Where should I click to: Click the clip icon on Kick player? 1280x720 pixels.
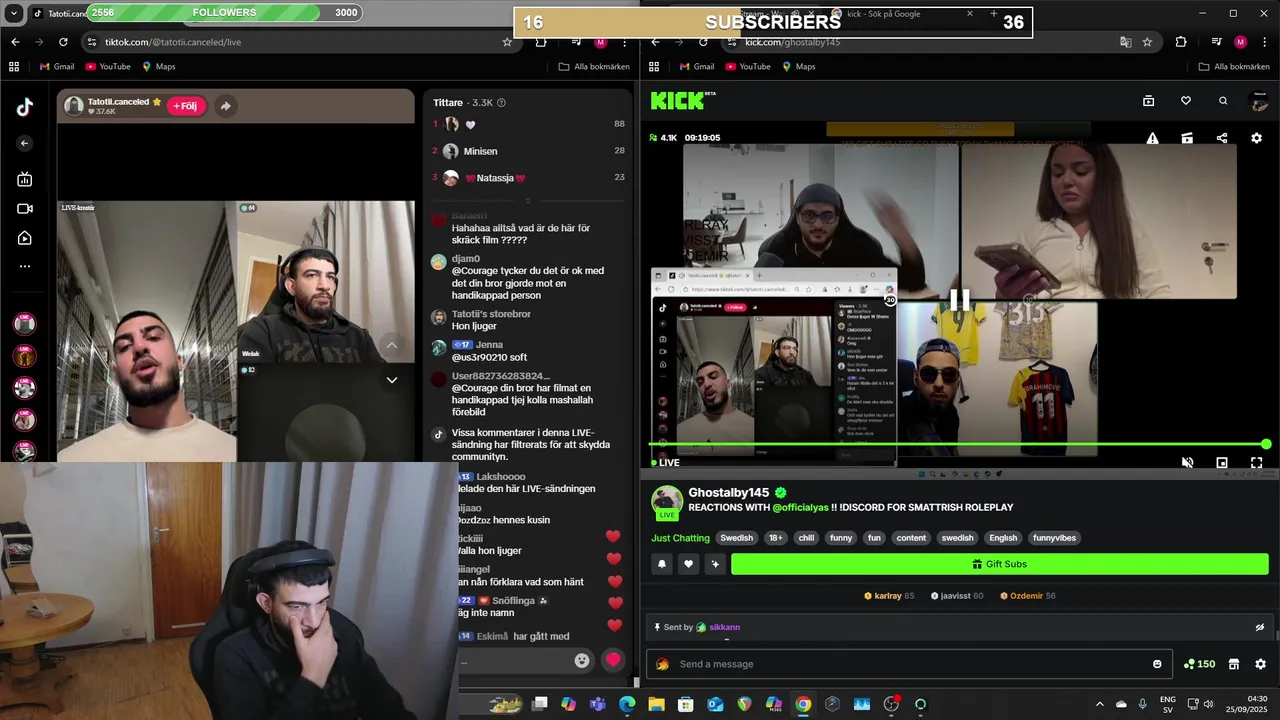(x=1187, y=138)
